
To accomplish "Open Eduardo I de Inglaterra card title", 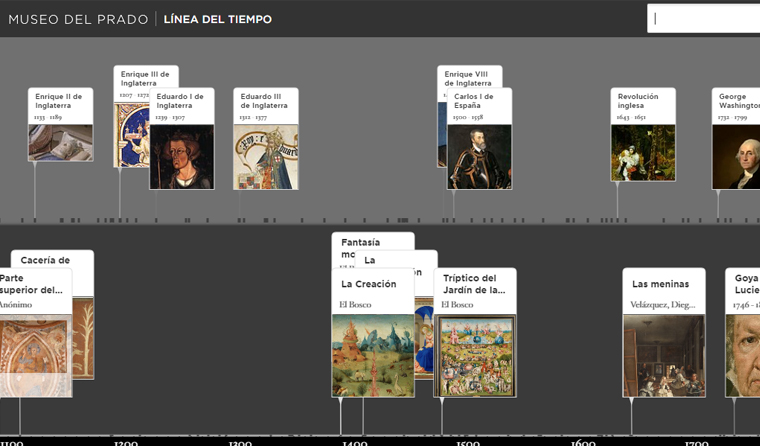I will [x=180, y=101].
